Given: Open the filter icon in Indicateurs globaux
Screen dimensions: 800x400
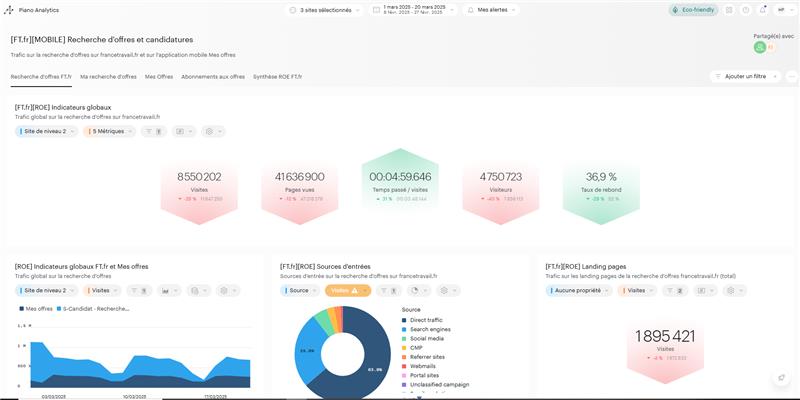Looking at the screenshot, I should click(153, 131).
